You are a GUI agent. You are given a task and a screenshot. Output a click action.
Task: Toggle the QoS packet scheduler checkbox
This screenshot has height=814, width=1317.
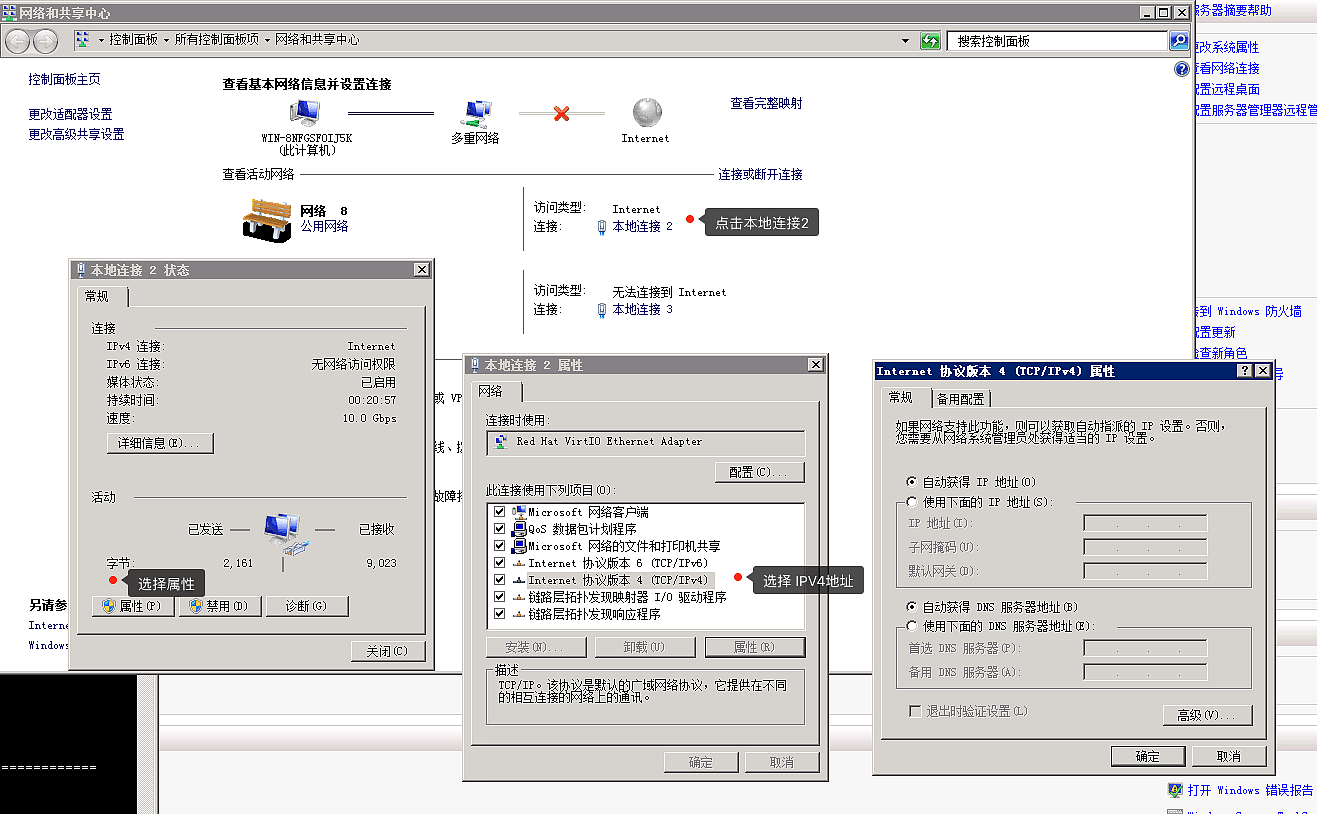click(500, 529)
